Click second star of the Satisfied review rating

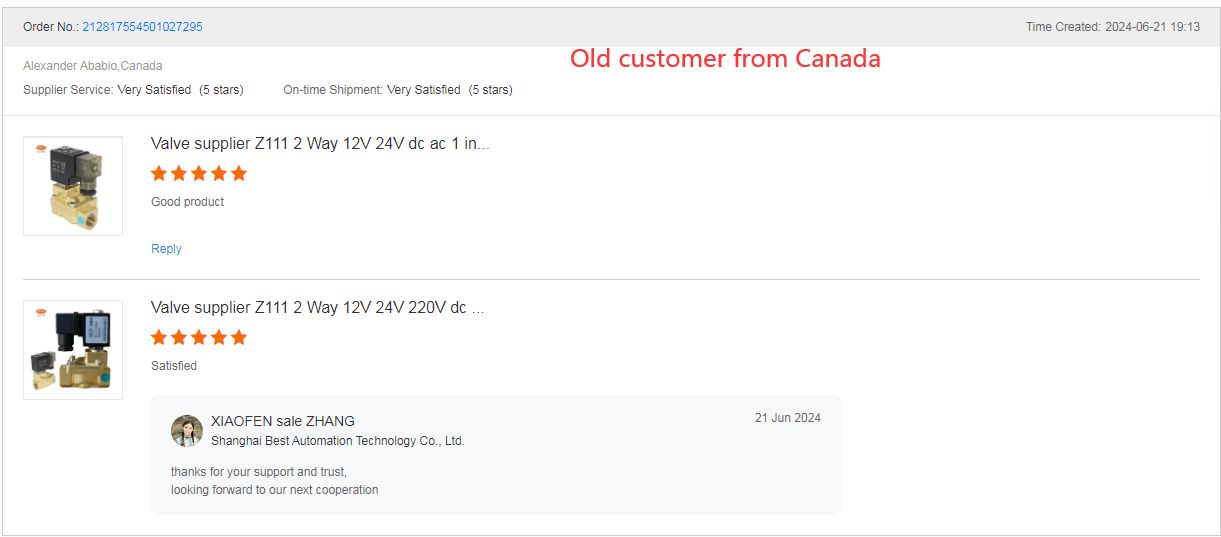tap(179, 337)
